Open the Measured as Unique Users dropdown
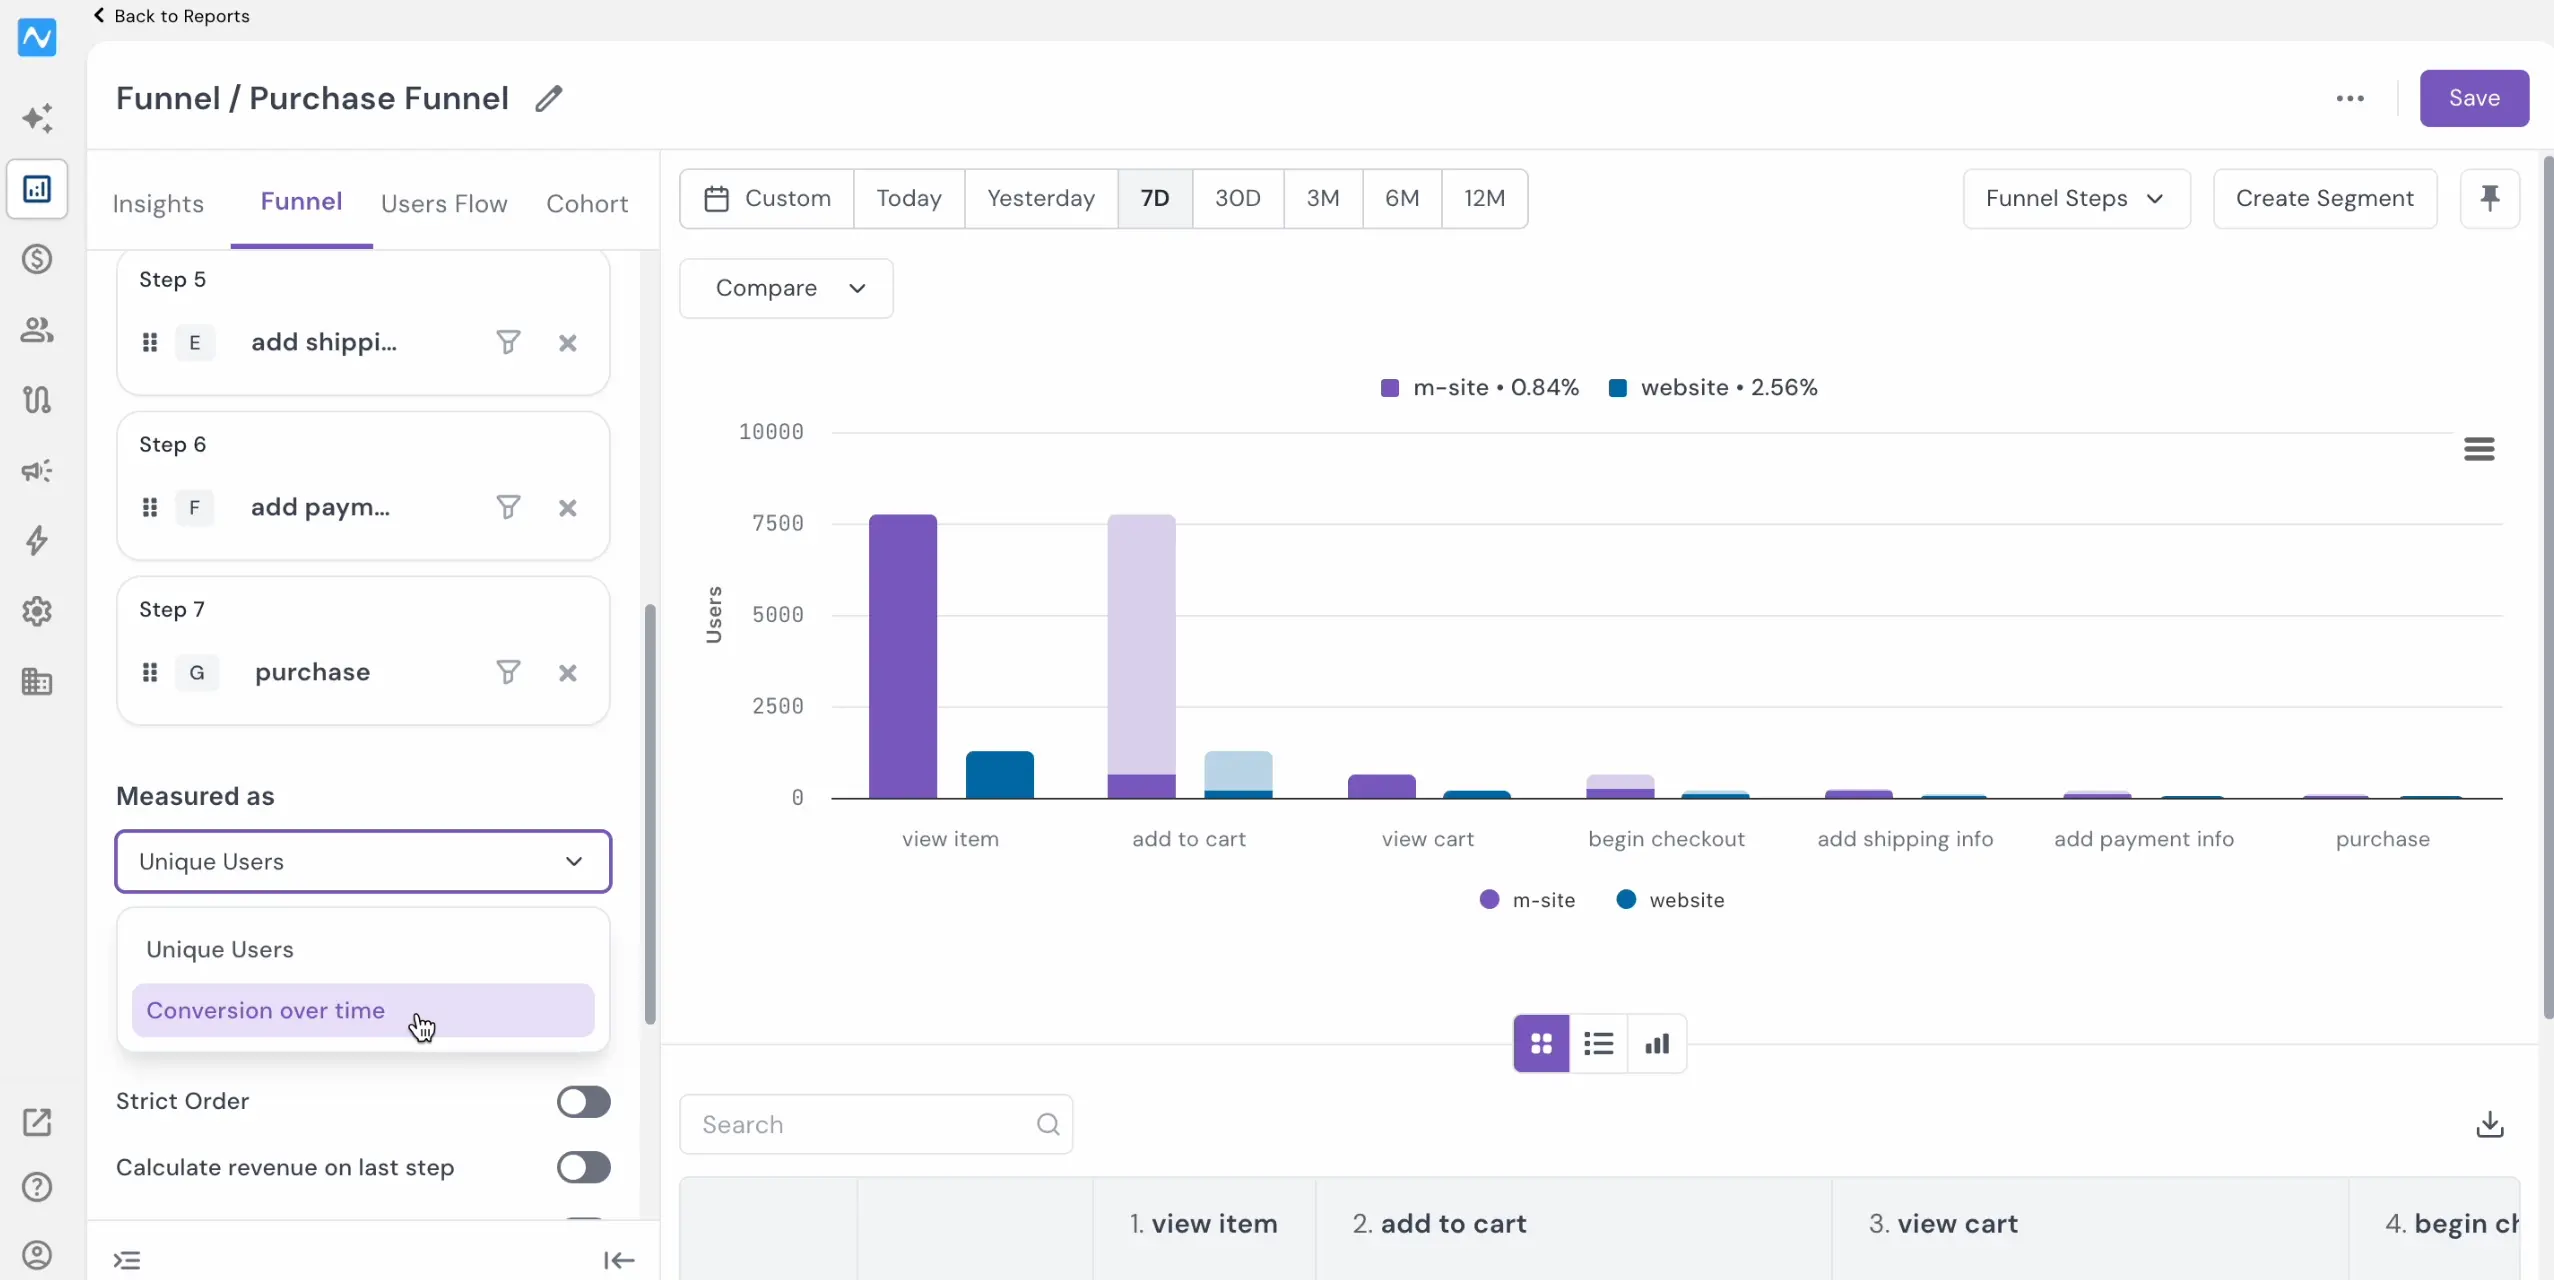 tap(363, 861)
